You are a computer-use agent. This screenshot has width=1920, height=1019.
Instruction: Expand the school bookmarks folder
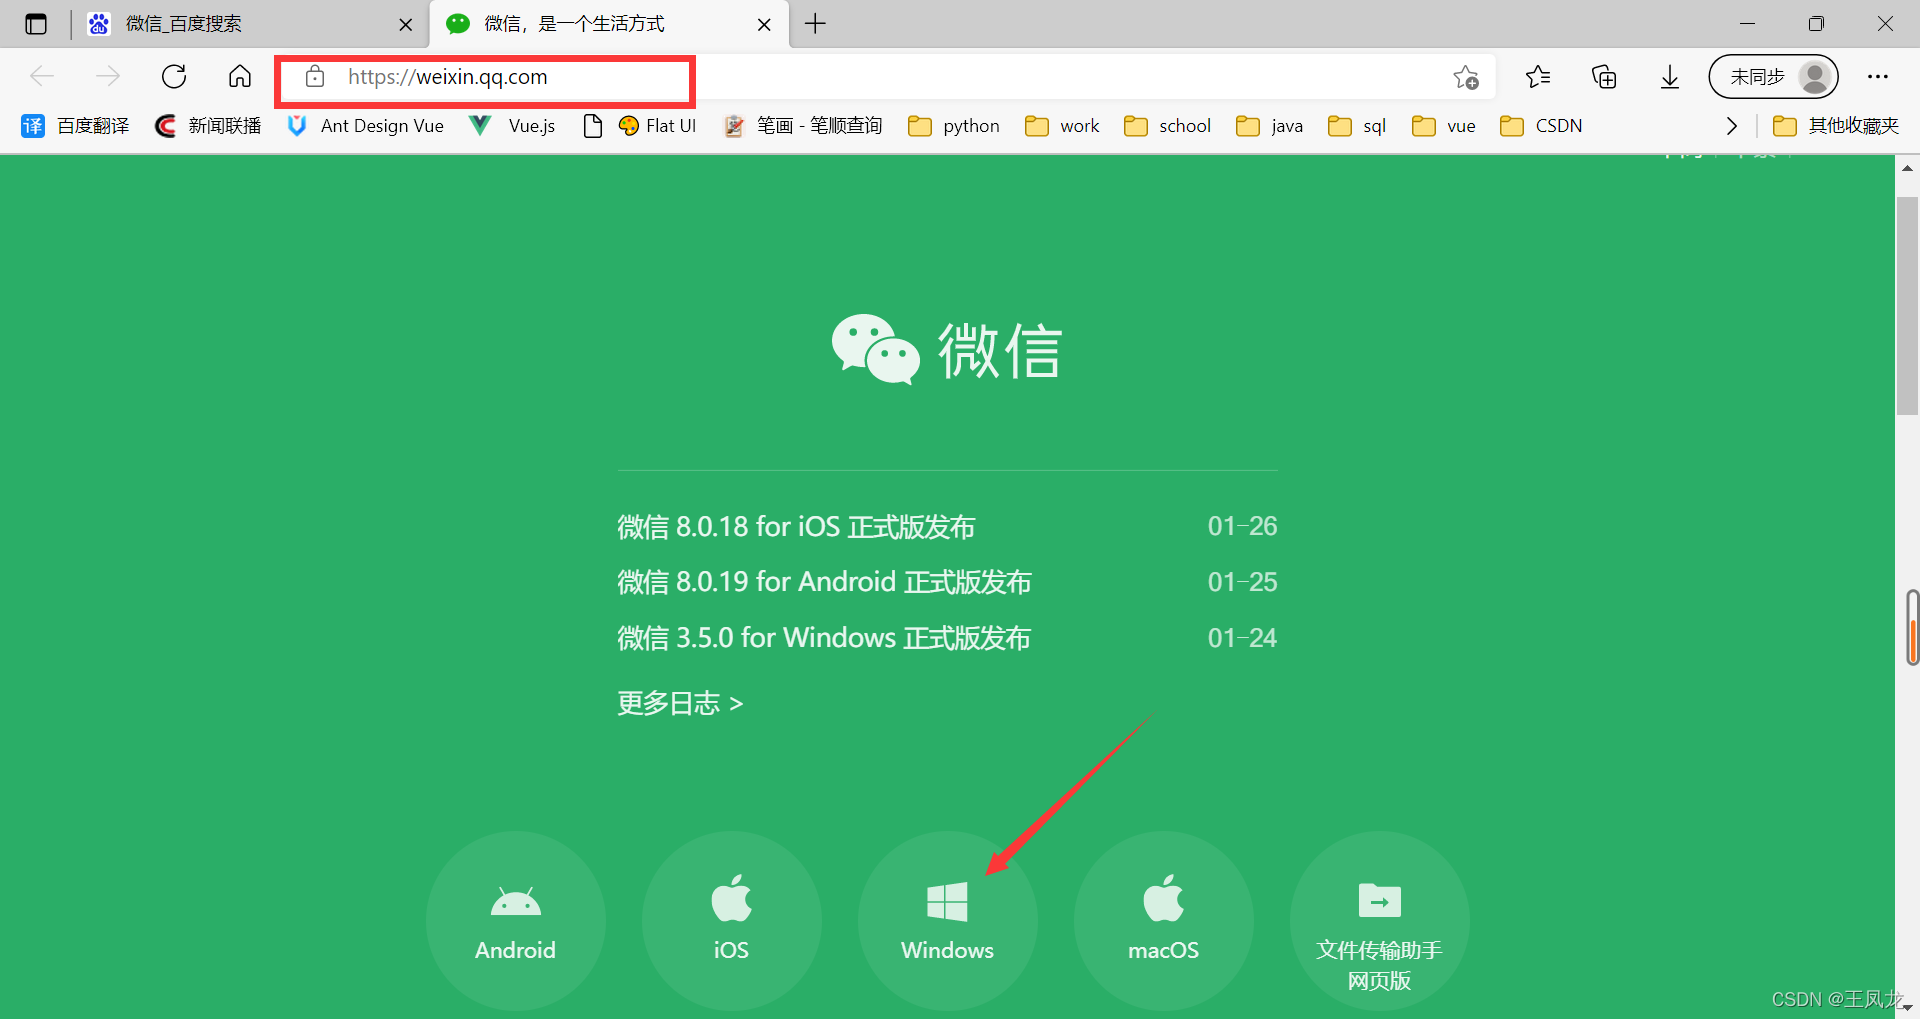tap(1168, 126)
